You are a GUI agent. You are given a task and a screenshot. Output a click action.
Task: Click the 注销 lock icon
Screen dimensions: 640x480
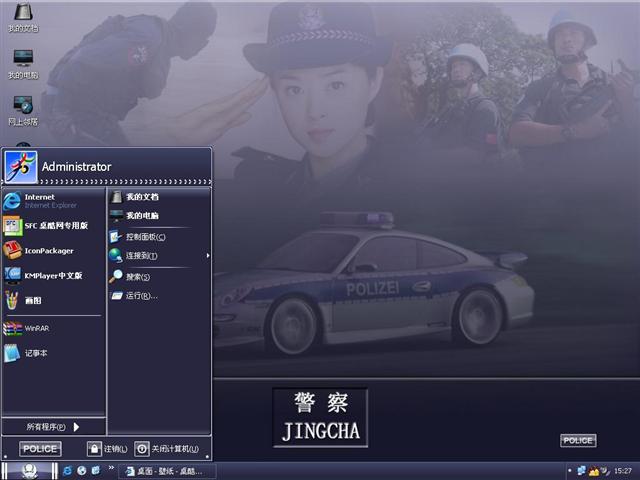pyautogui.click(x=94, y=449)
